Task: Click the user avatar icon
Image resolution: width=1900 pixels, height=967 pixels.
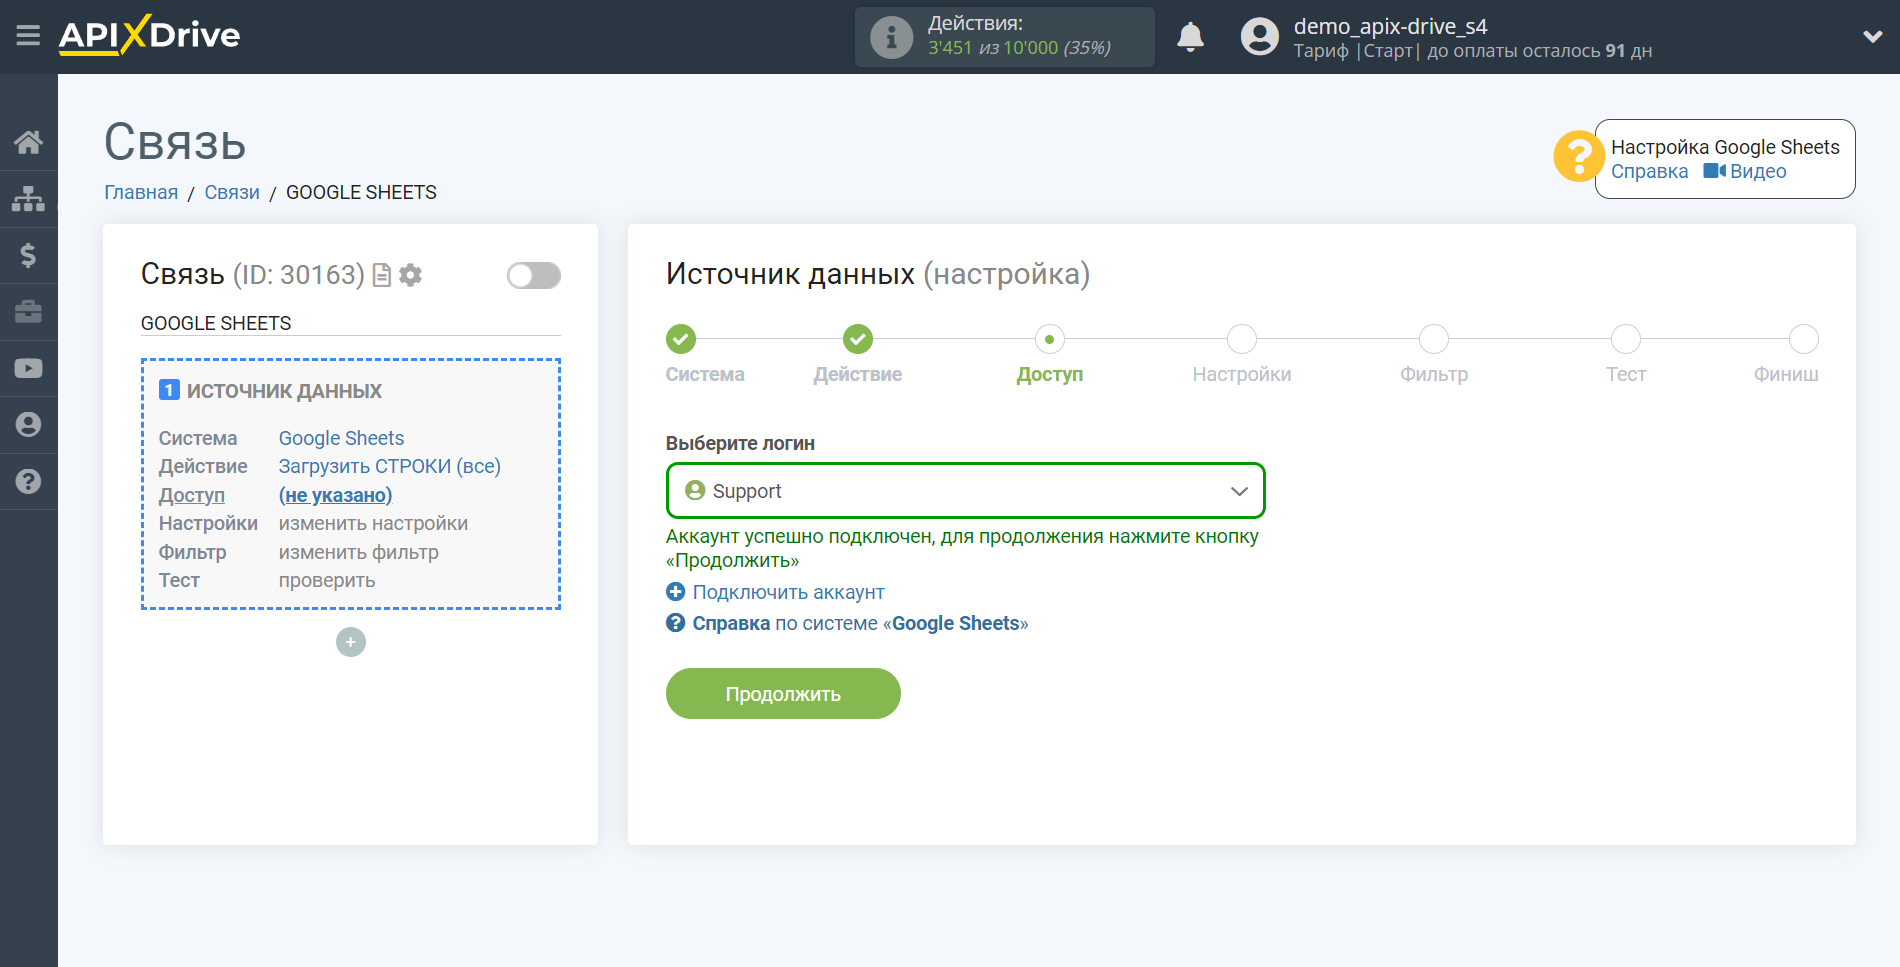Action: [1259, 37]
